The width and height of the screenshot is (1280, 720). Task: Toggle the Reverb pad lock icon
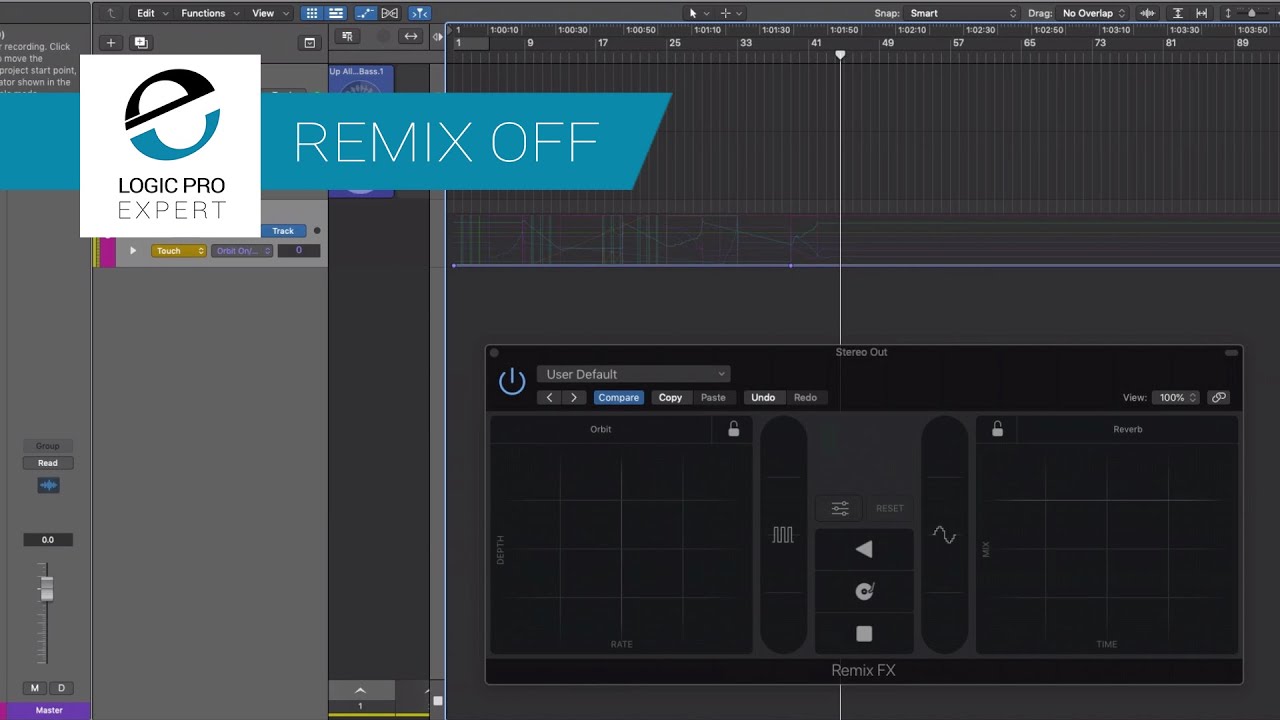[997, 429]
